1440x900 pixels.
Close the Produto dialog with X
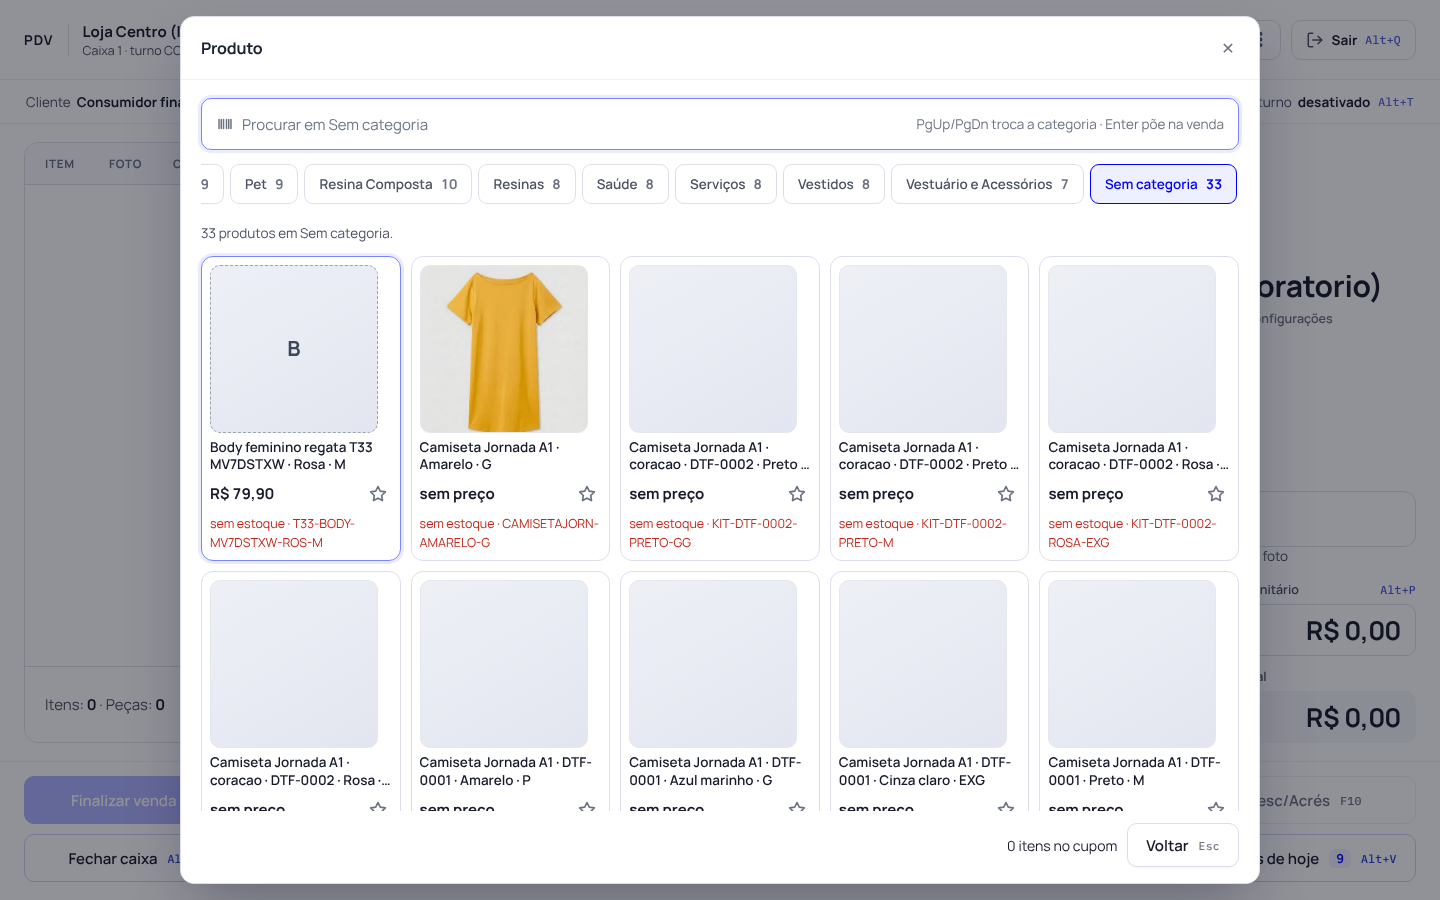click(x=1228, y=48)
